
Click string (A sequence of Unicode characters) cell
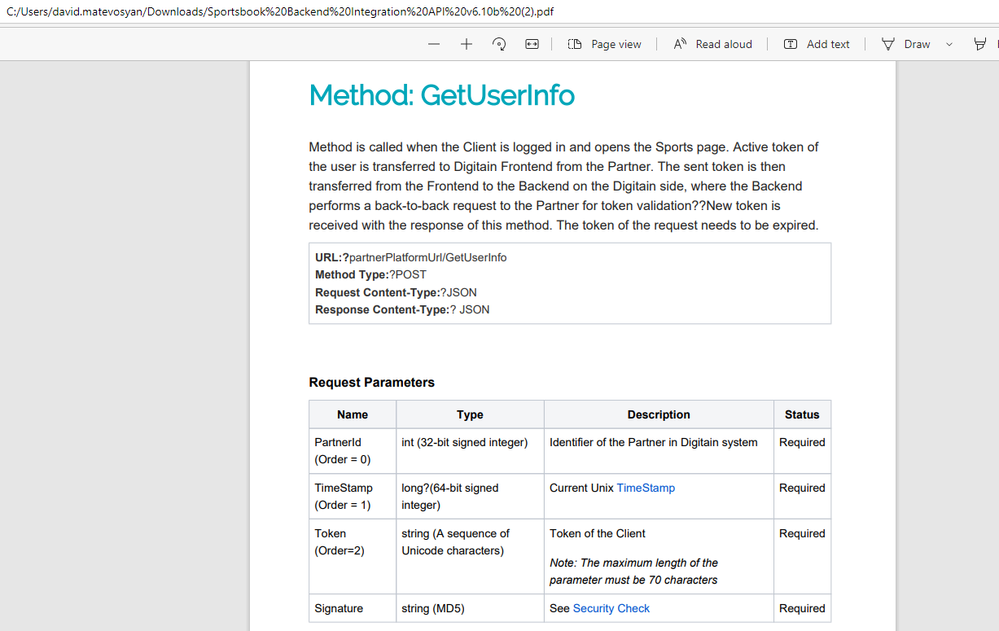pyautogui.click(x=470, y=556)
